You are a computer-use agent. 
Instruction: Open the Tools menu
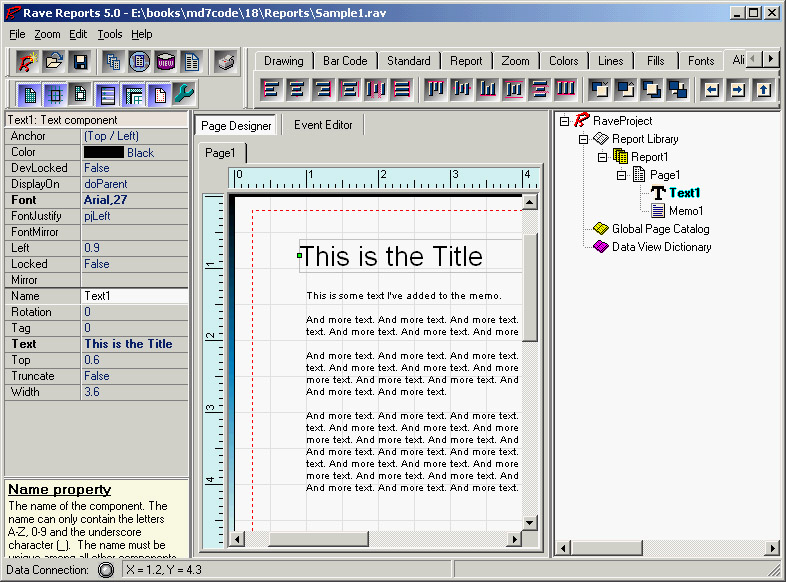pyautogui.click(x=109, y=34)
